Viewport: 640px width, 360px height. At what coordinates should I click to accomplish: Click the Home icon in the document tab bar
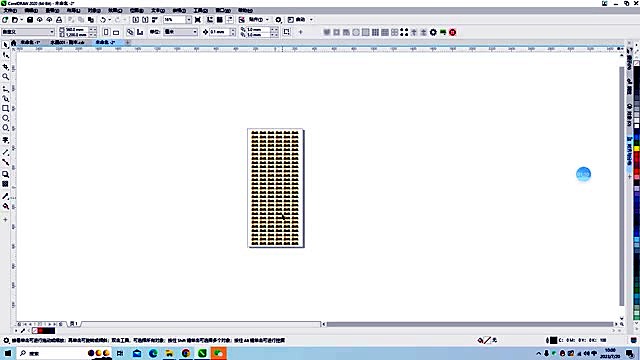point(14,42)
